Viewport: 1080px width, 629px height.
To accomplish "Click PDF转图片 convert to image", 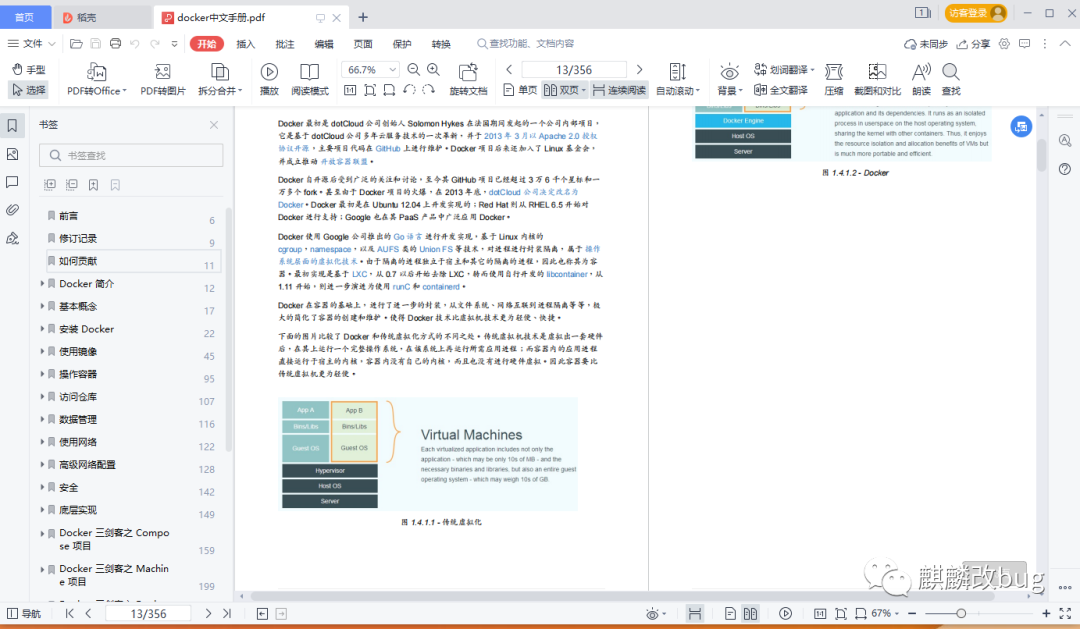I will pos(163,79).
